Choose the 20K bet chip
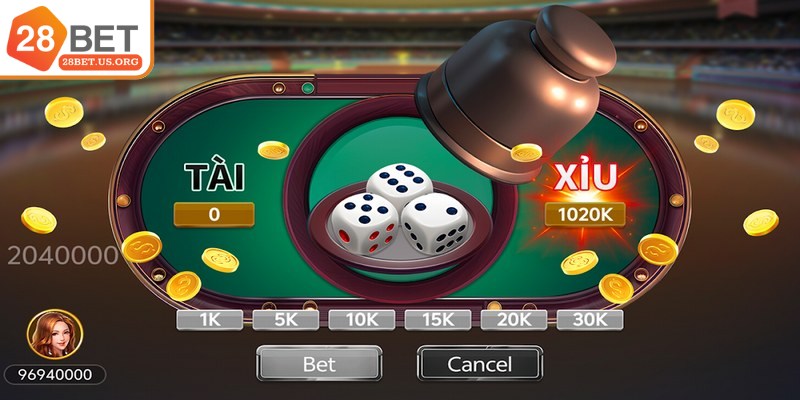The width and height of the screenshot is (800, 400). (514, 320)
